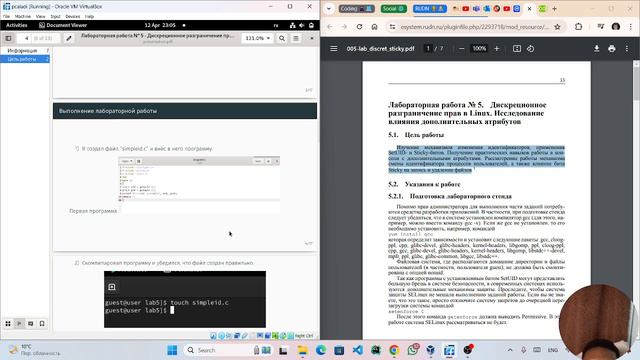Open the PDF viewer more actions menu
This screenshot has height=360, width=640.
(627, 49)
